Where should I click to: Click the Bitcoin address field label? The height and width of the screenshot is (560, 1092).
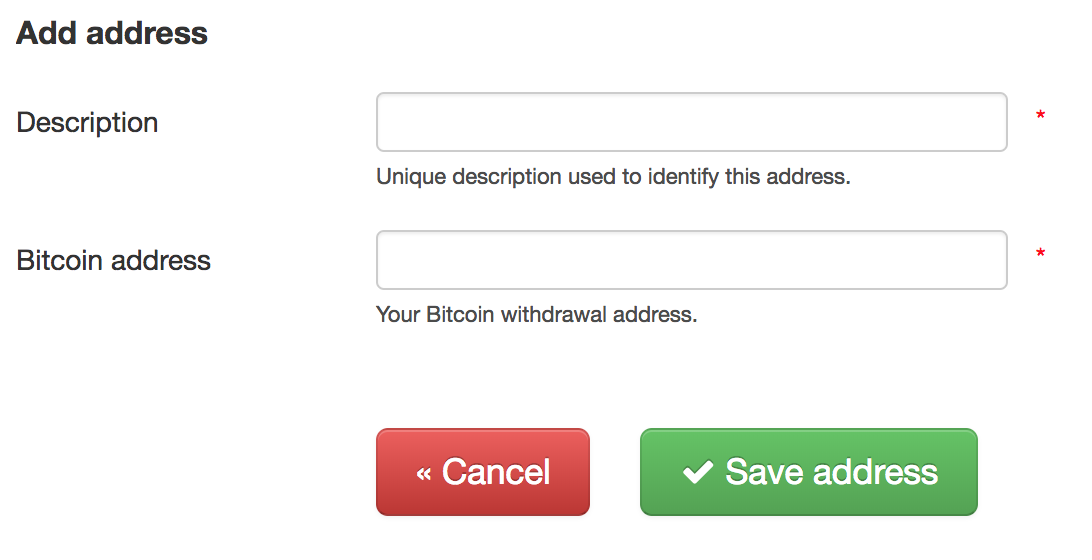click(114, 260)
